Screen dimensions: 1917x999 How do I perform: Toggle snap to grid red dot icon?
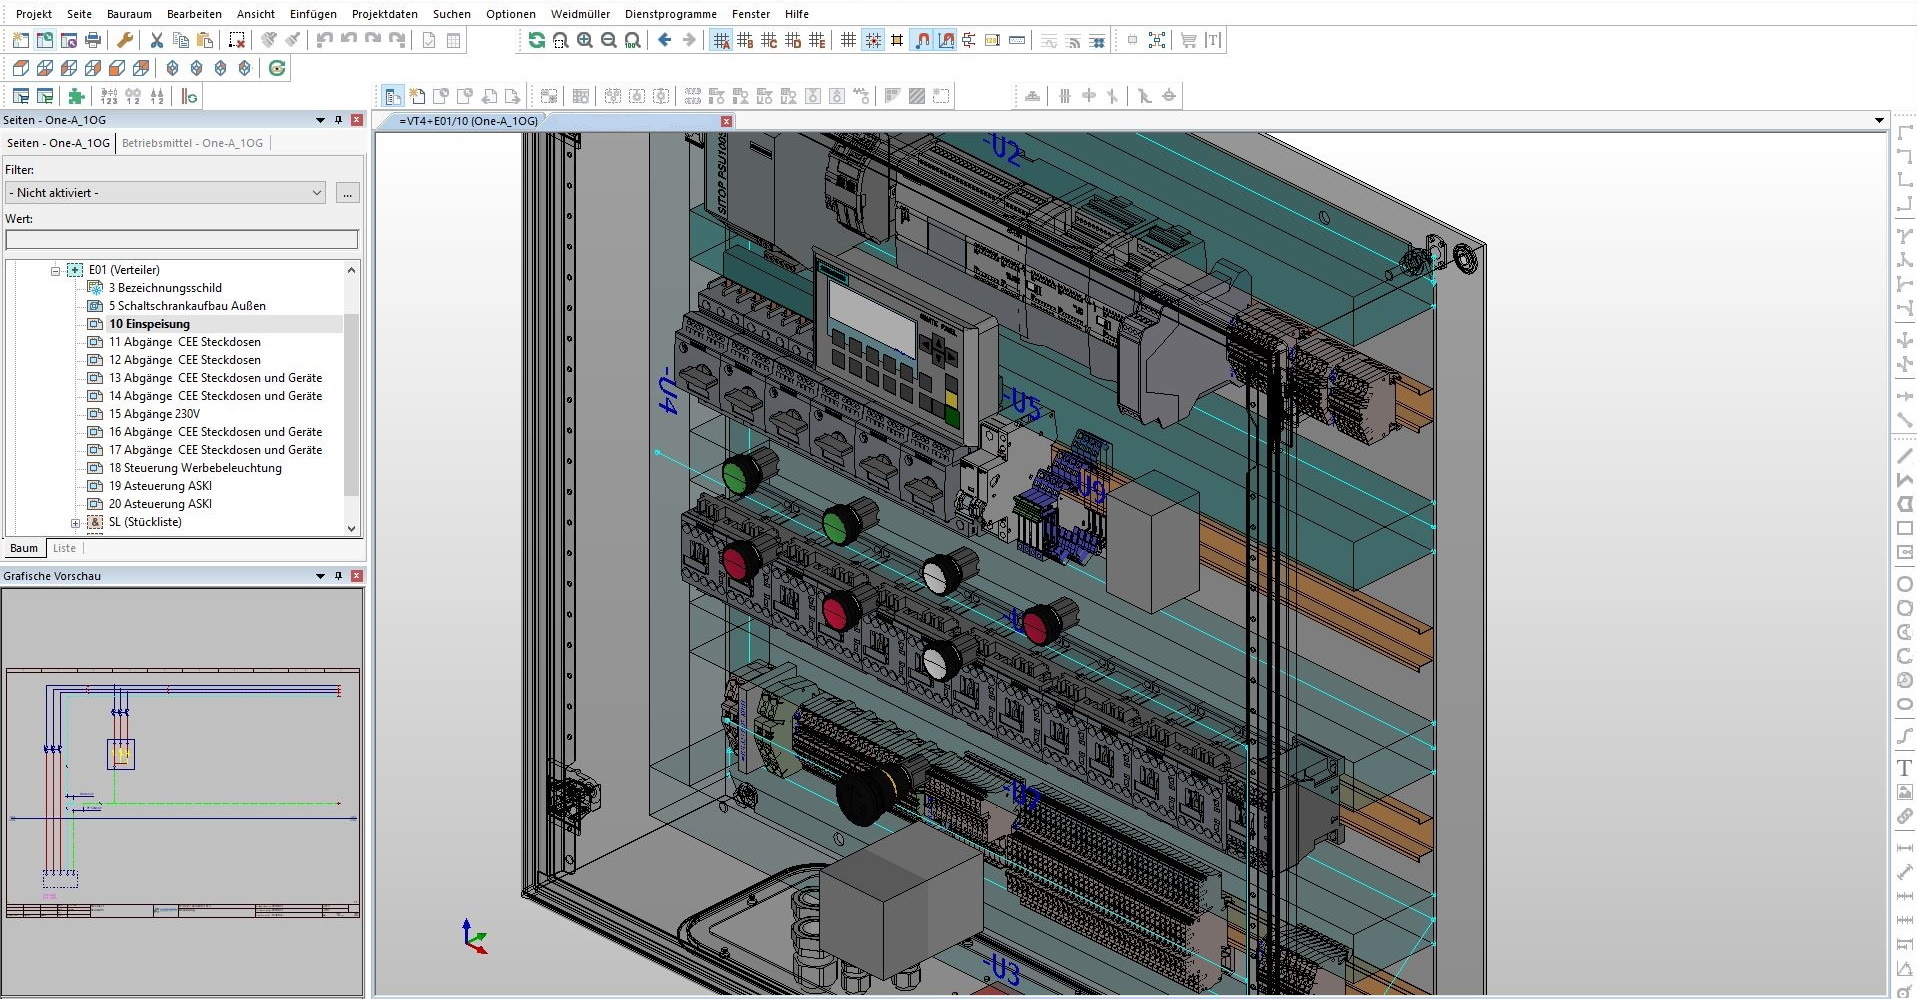tap(873, 40)
